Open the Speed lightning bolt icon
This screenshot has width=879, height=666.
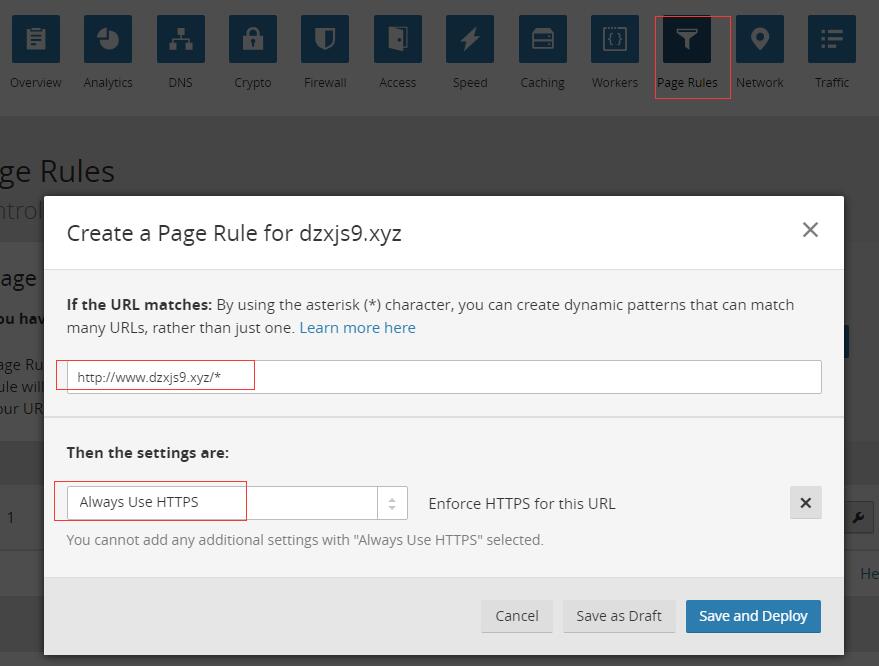click(x=470, y=39)
